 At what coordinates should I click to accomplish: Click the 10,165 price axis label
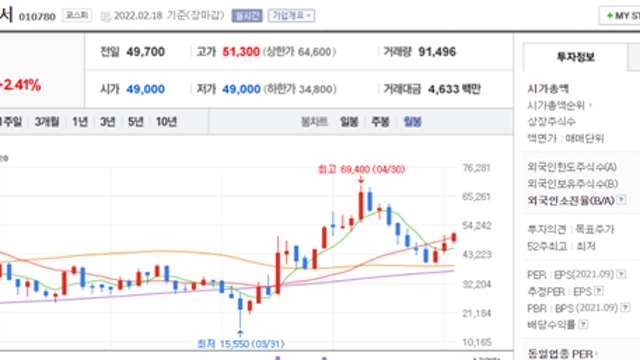pos(477,342)
